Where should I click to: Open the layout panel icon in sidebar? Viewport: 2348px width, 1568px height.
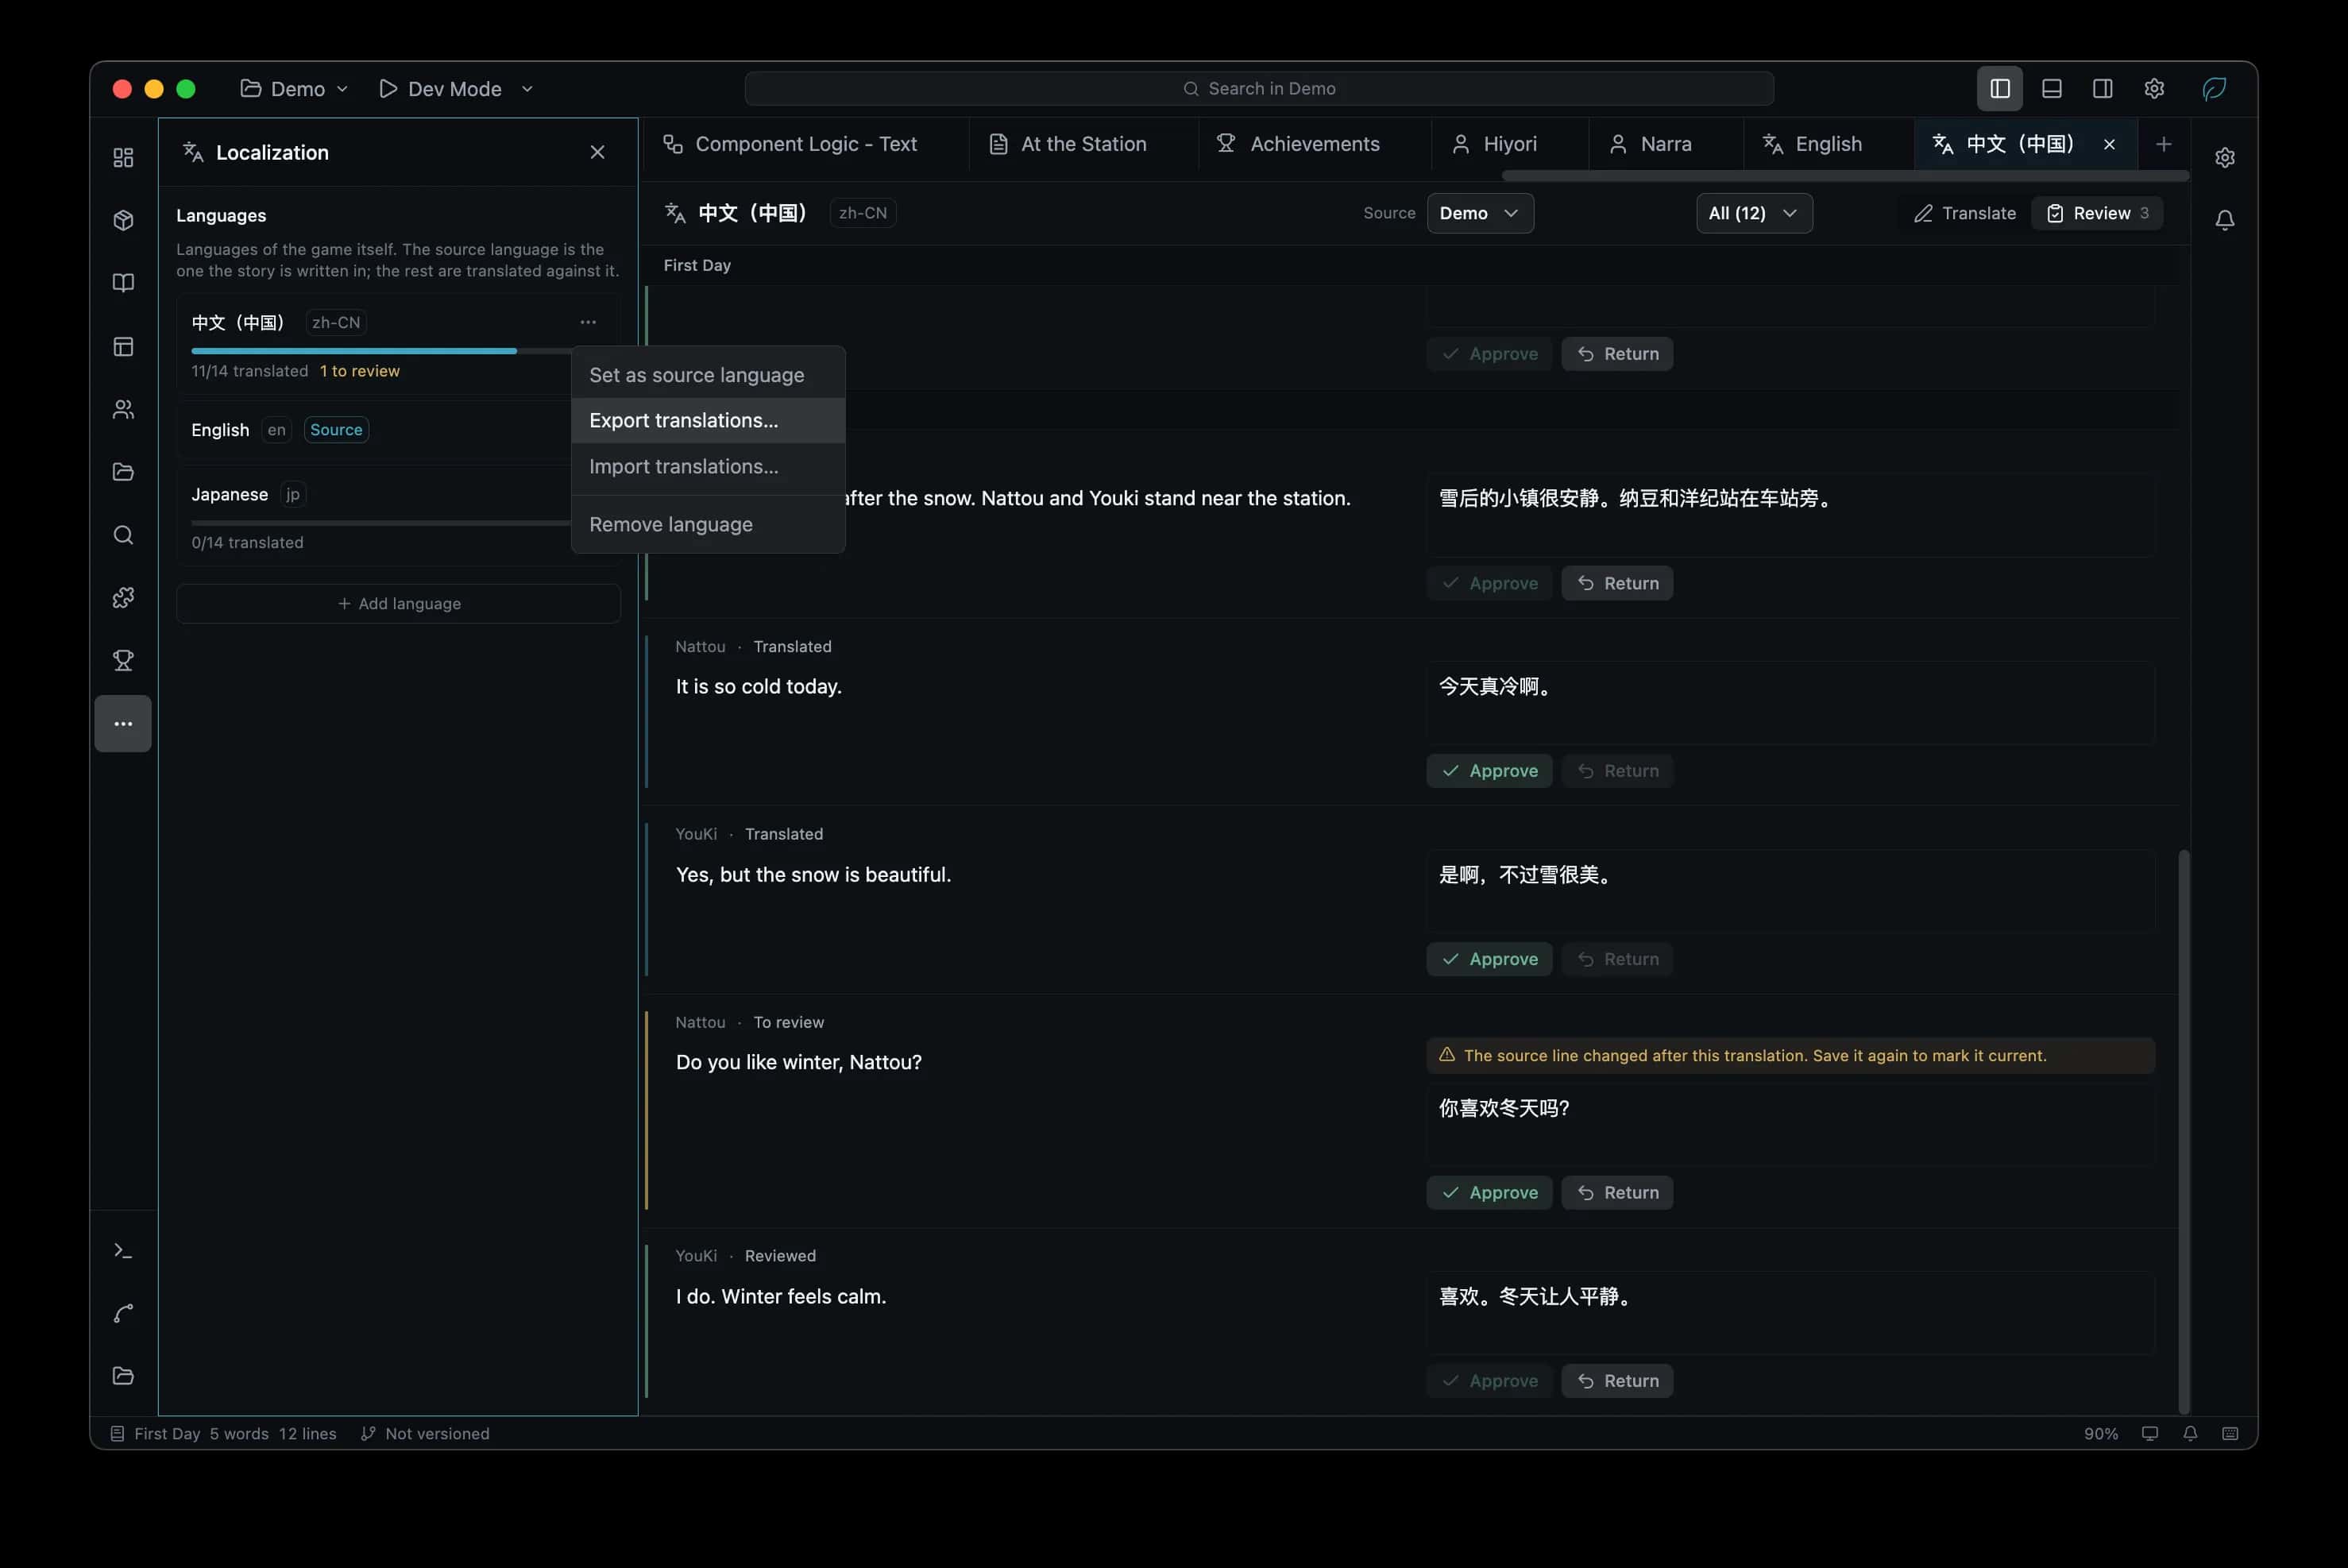(123, 346)
